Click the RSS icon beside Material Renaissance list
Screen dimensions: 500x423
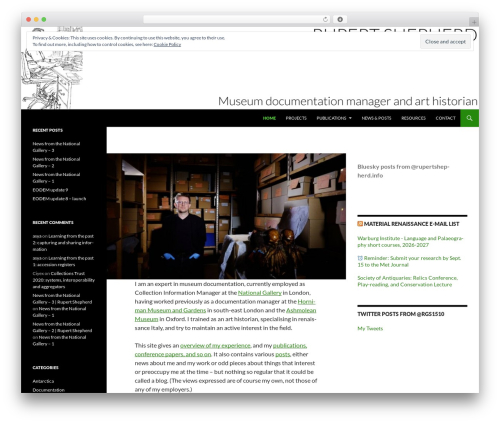tap(360, 224)
